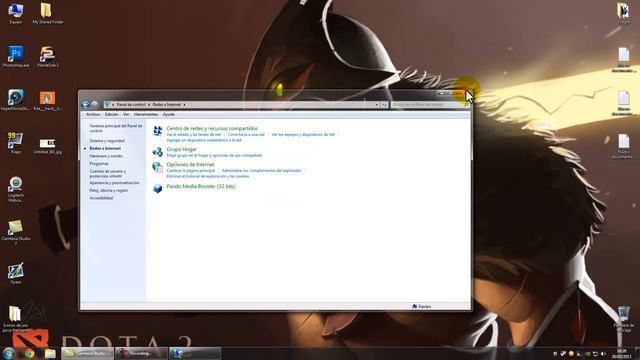The image size is (640, 360).
Task: Select the Camtasia Studio desktop shortcut
Action: point(16,233)
